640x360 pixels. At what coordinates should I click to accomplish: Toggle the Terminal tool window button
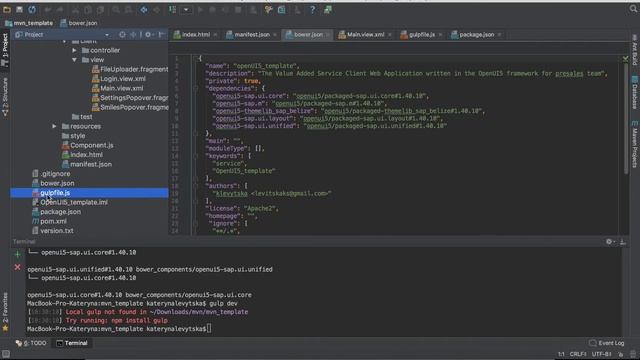click(x=72, y=343)
